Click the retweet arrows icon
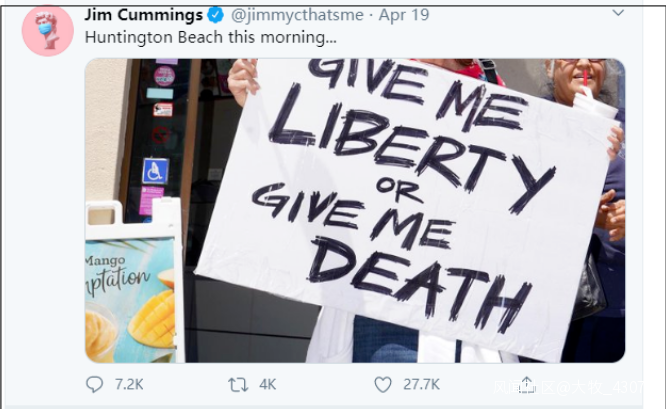The width and height of the screenshot is (666, 409). [238, 385]
